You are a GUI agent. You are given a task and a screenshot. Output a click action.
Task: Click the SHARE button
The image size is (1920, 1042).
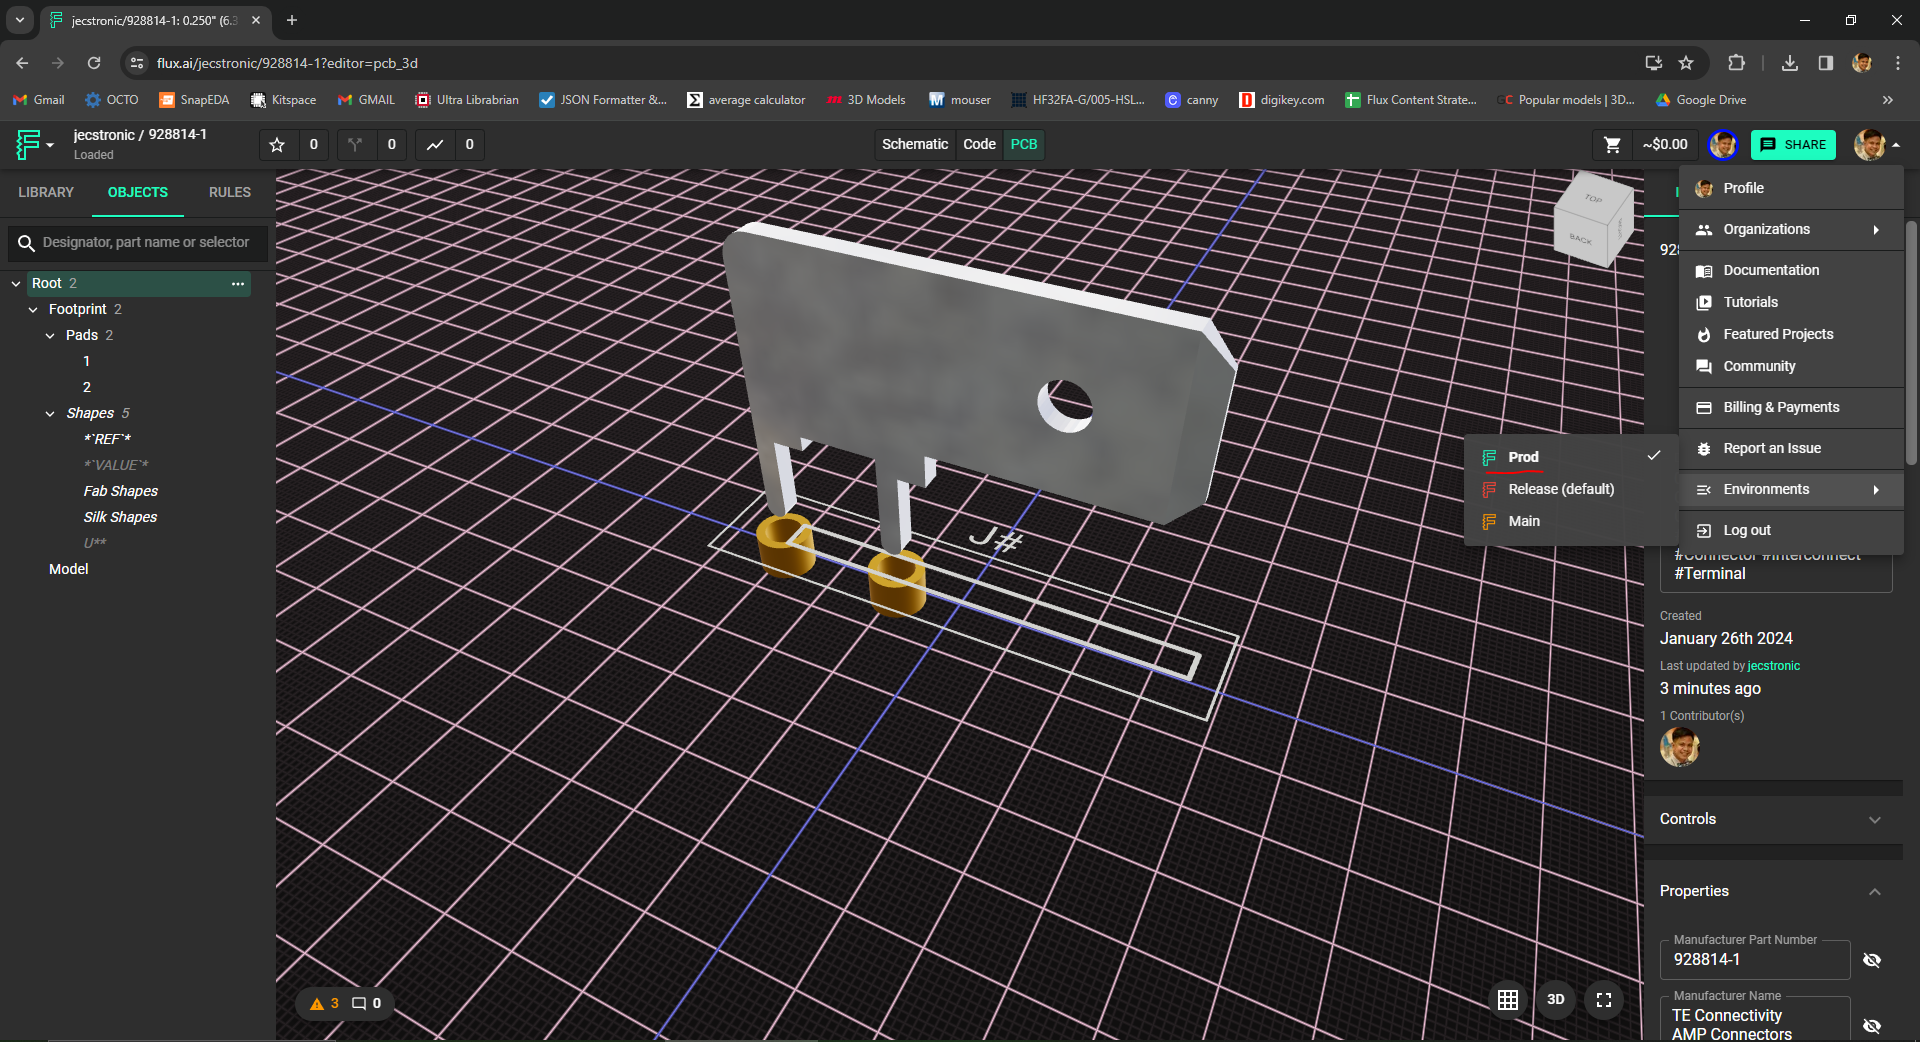tap(1793, 145)
